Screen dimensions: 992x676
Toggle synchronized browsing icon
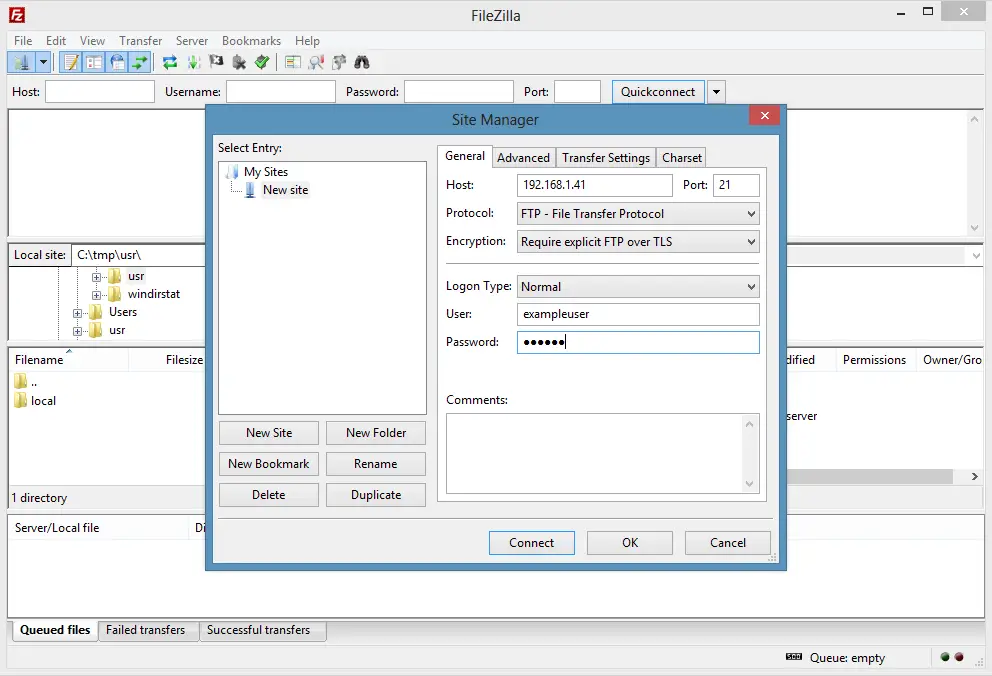[x=339, y=62]
